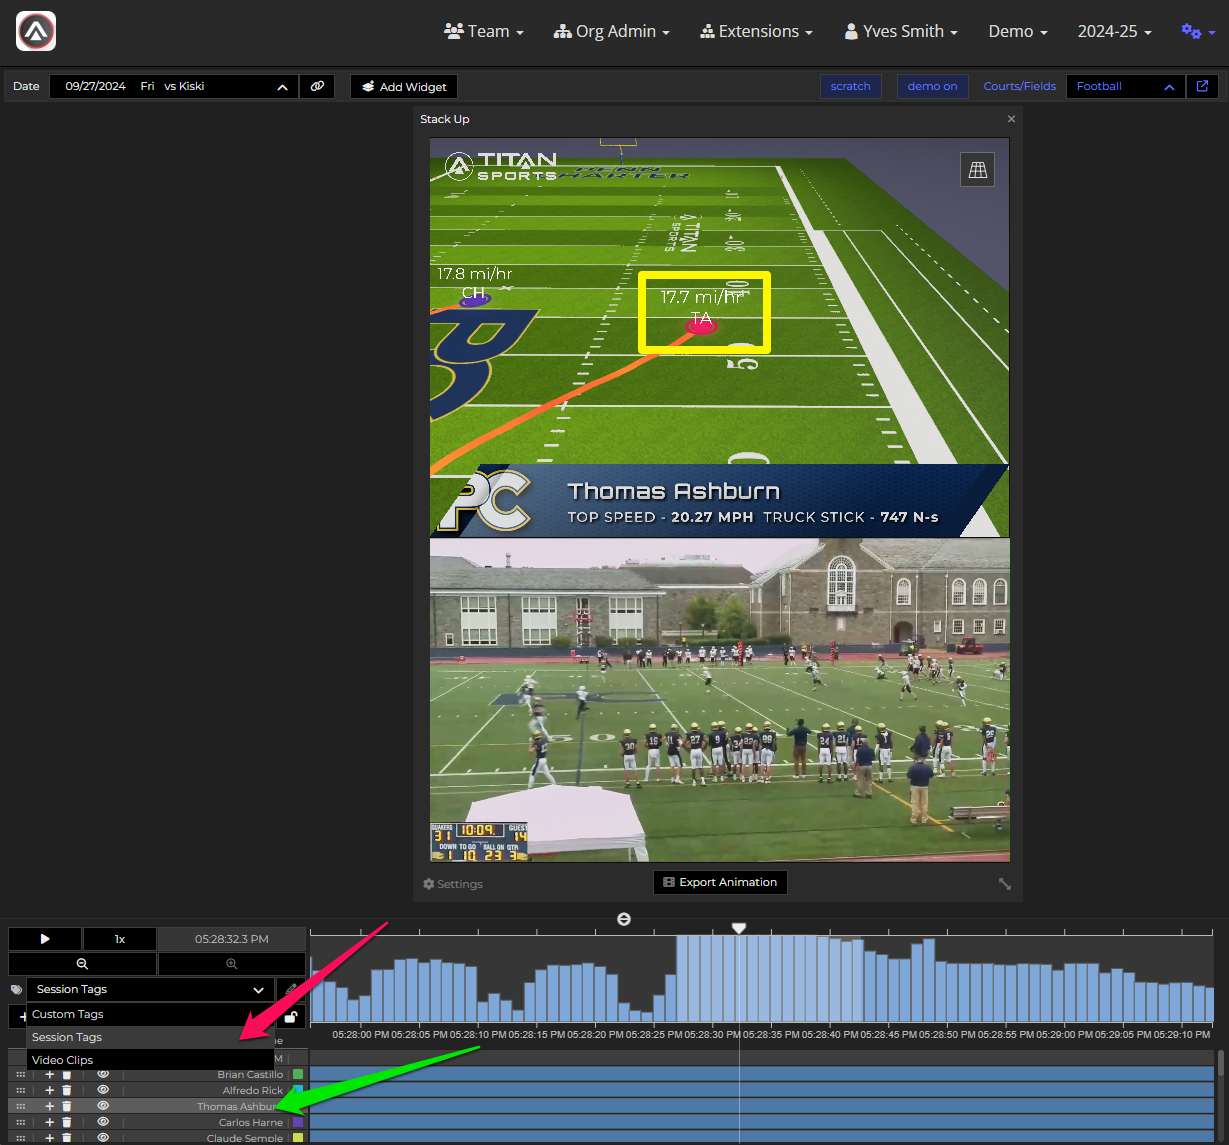Select Custom Tags option

[150, 1014]
